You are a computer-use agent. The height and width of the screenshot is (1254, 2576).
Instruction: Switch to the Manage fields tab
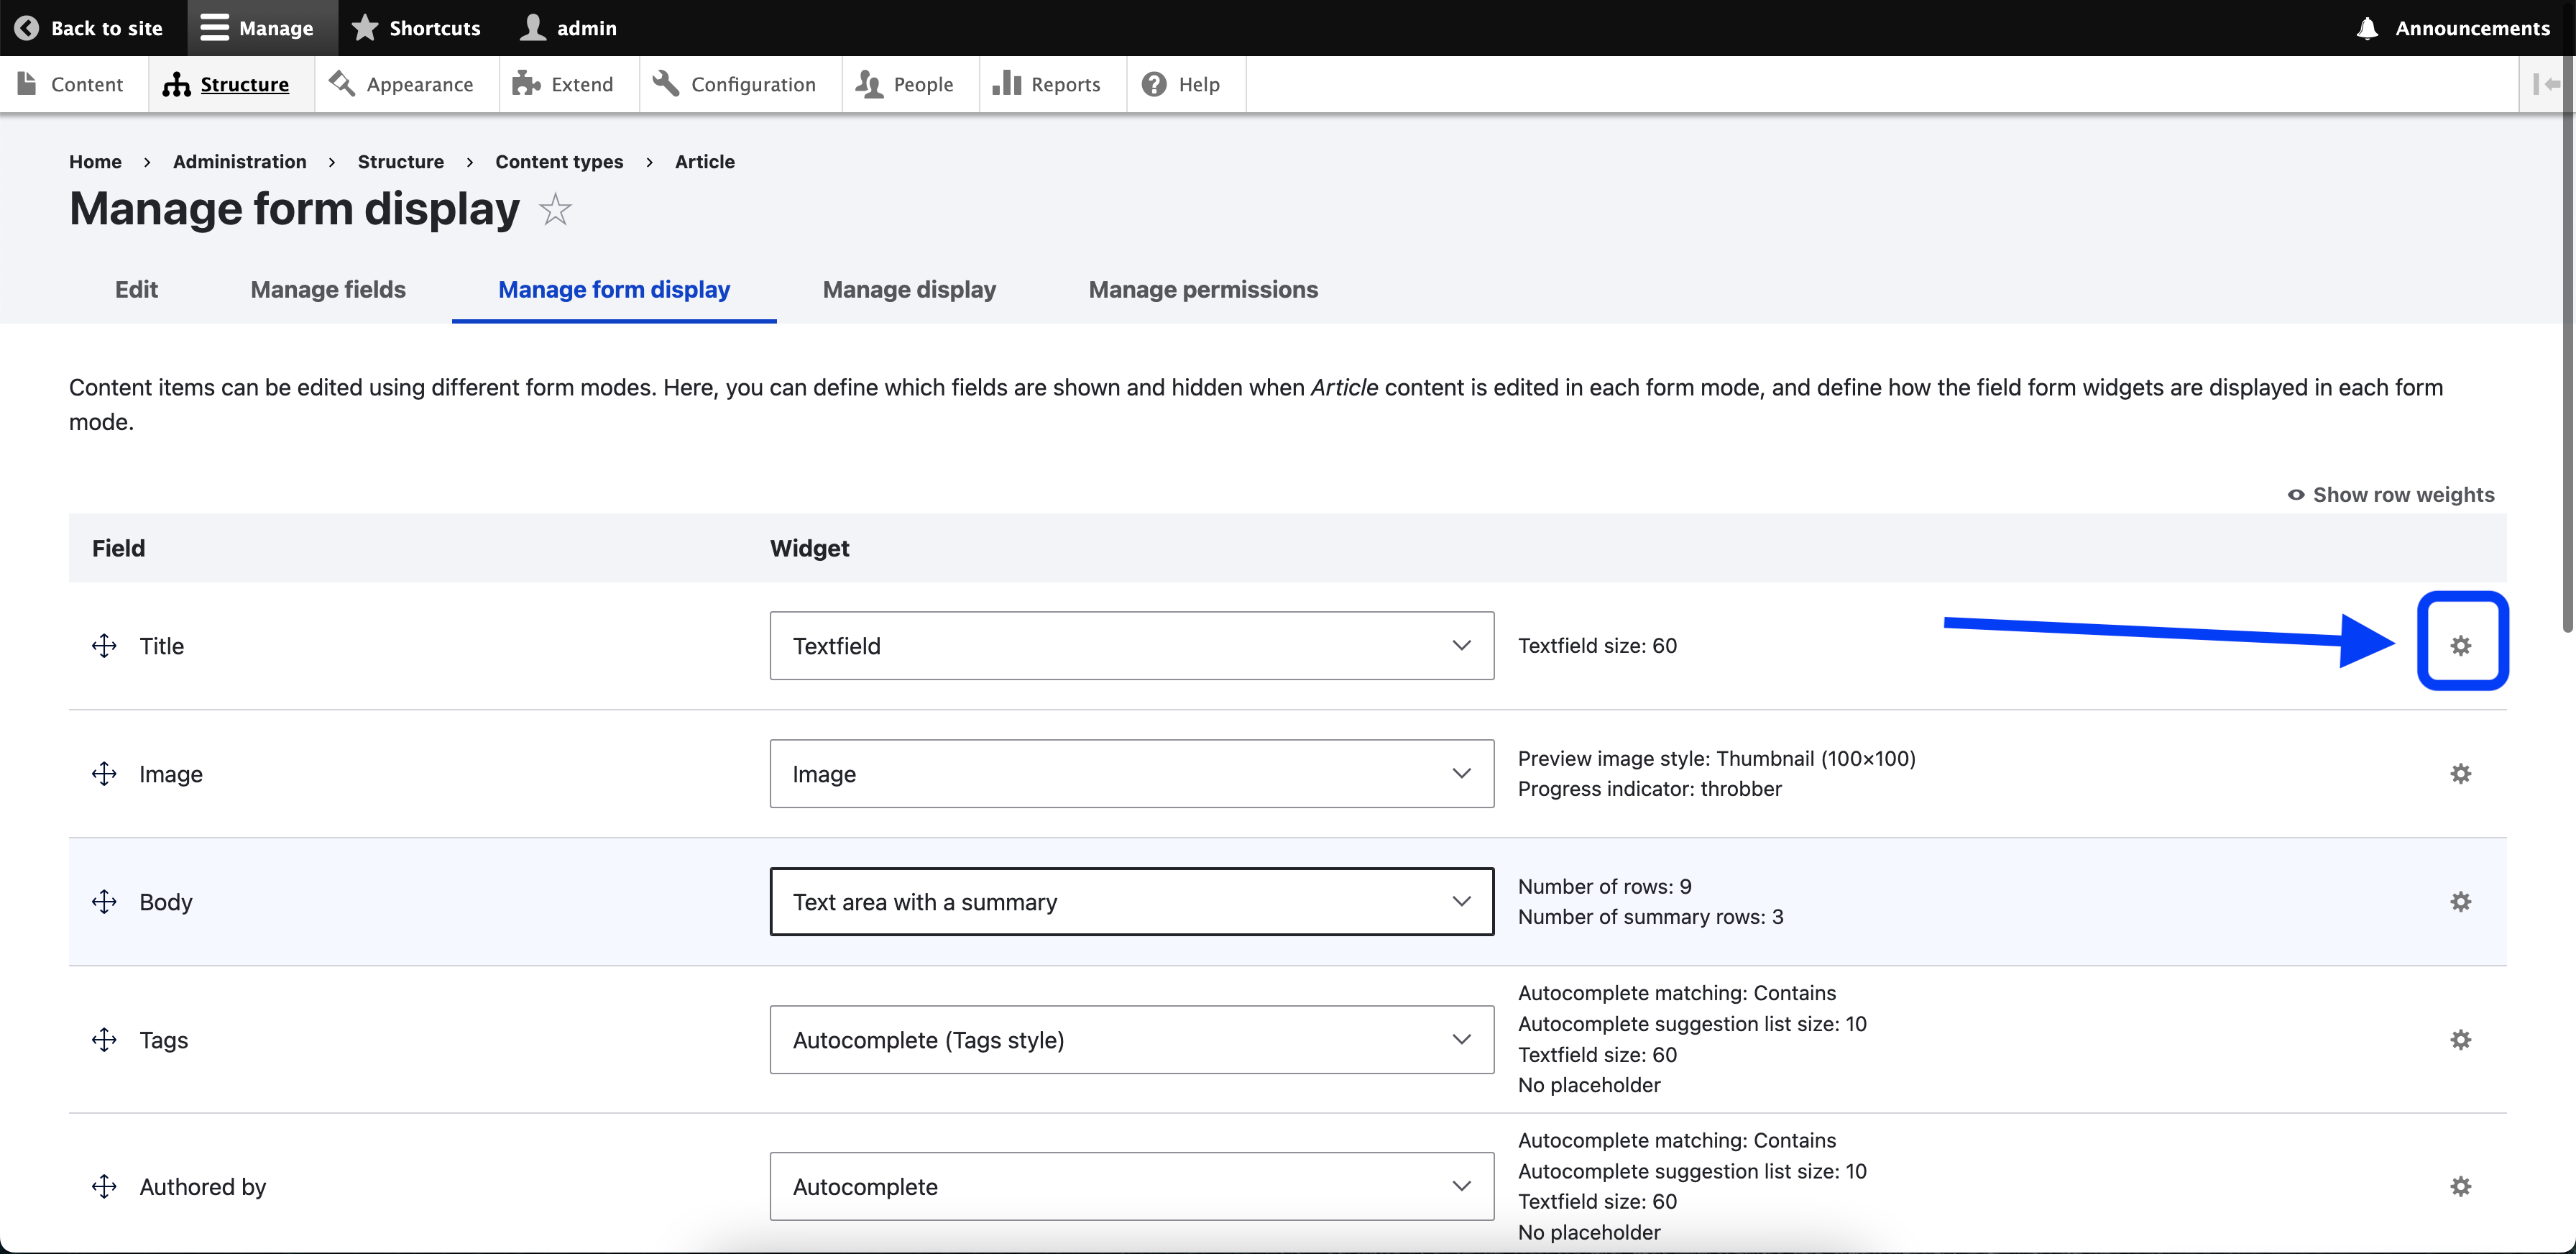[328, 289]
